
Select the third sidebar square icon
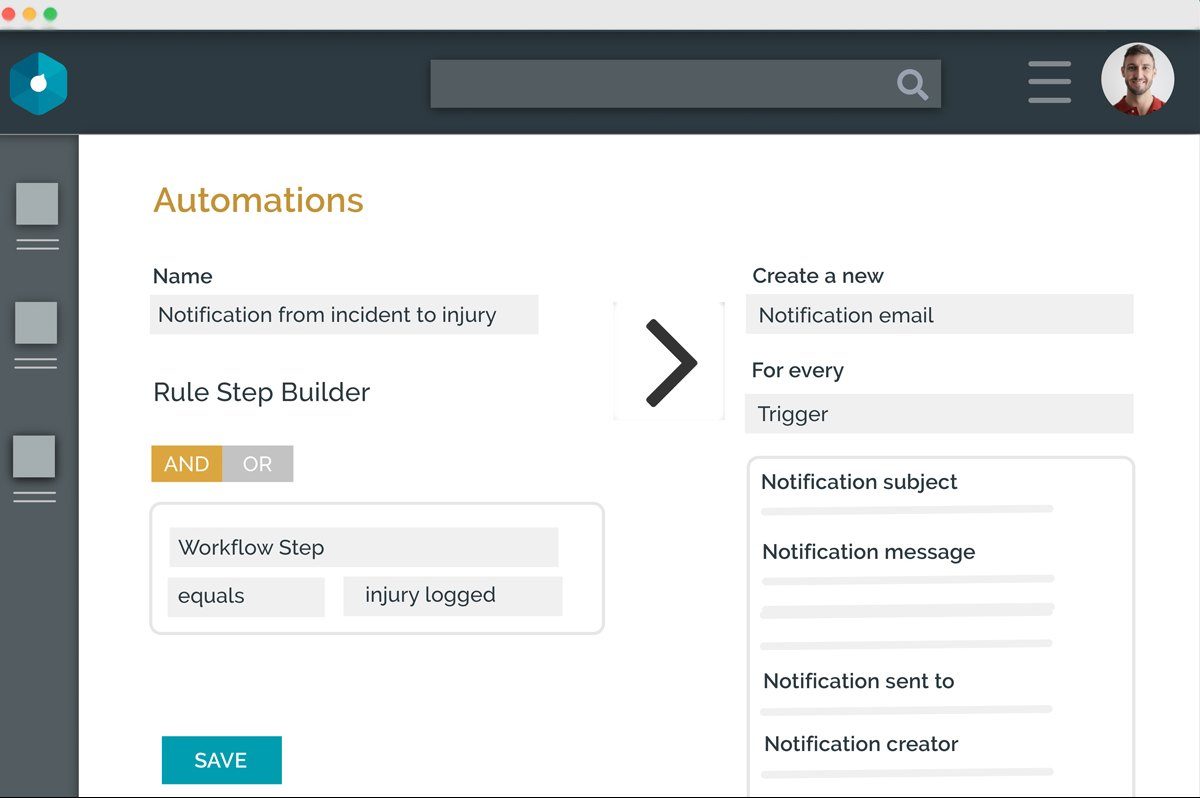point(34,456)
